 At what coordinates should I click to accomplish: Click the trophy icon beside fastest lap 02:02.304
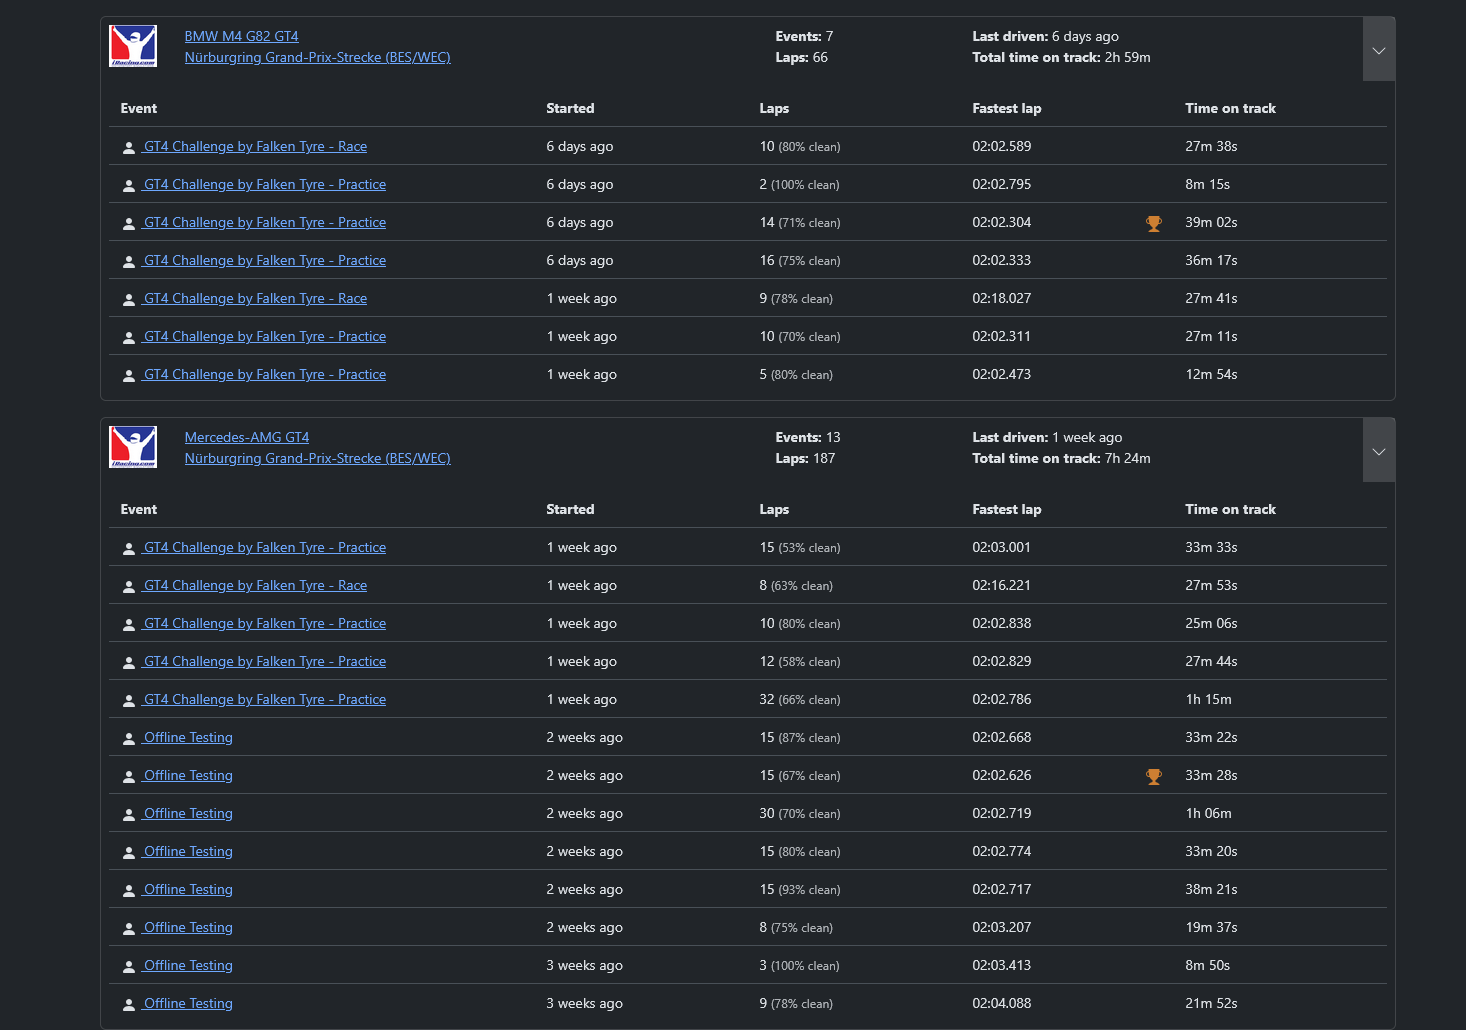point(1154,224)
